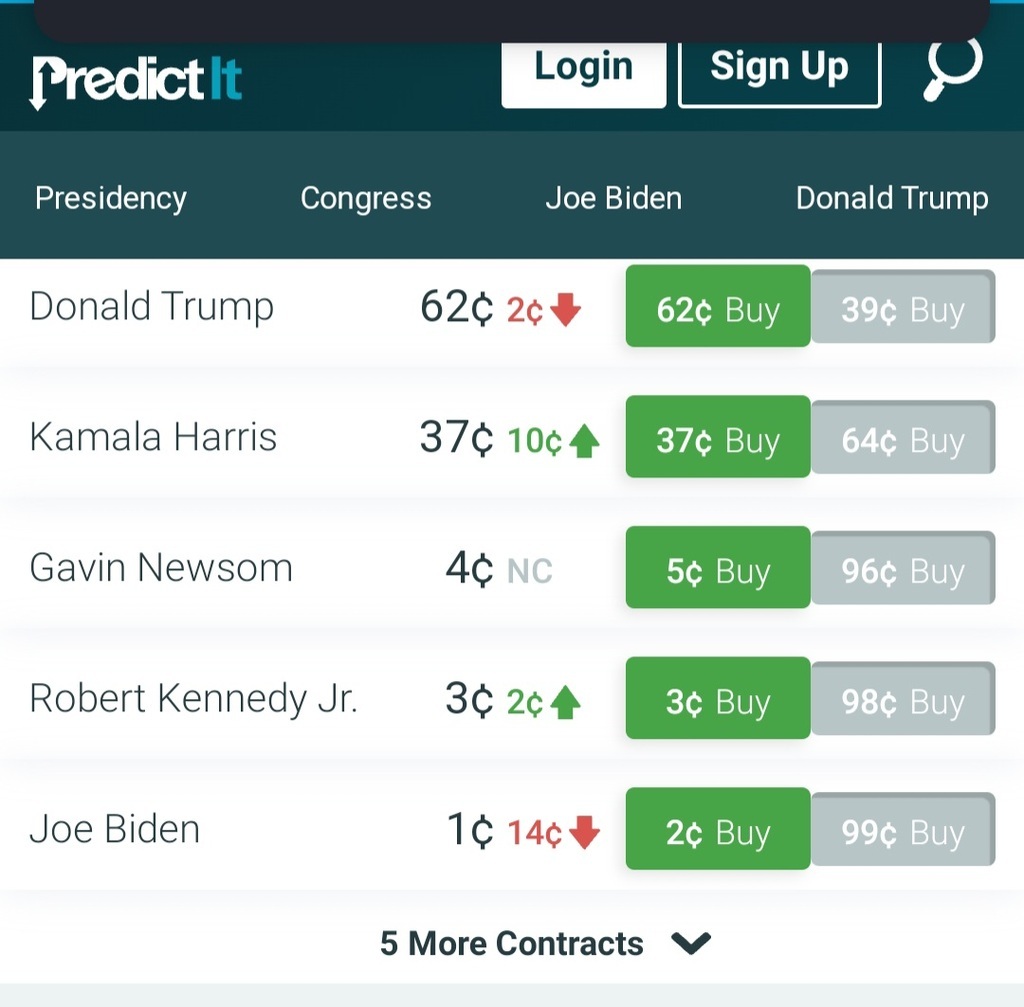
Task: Switch to the Congress tab
Action: pos(366,198)
